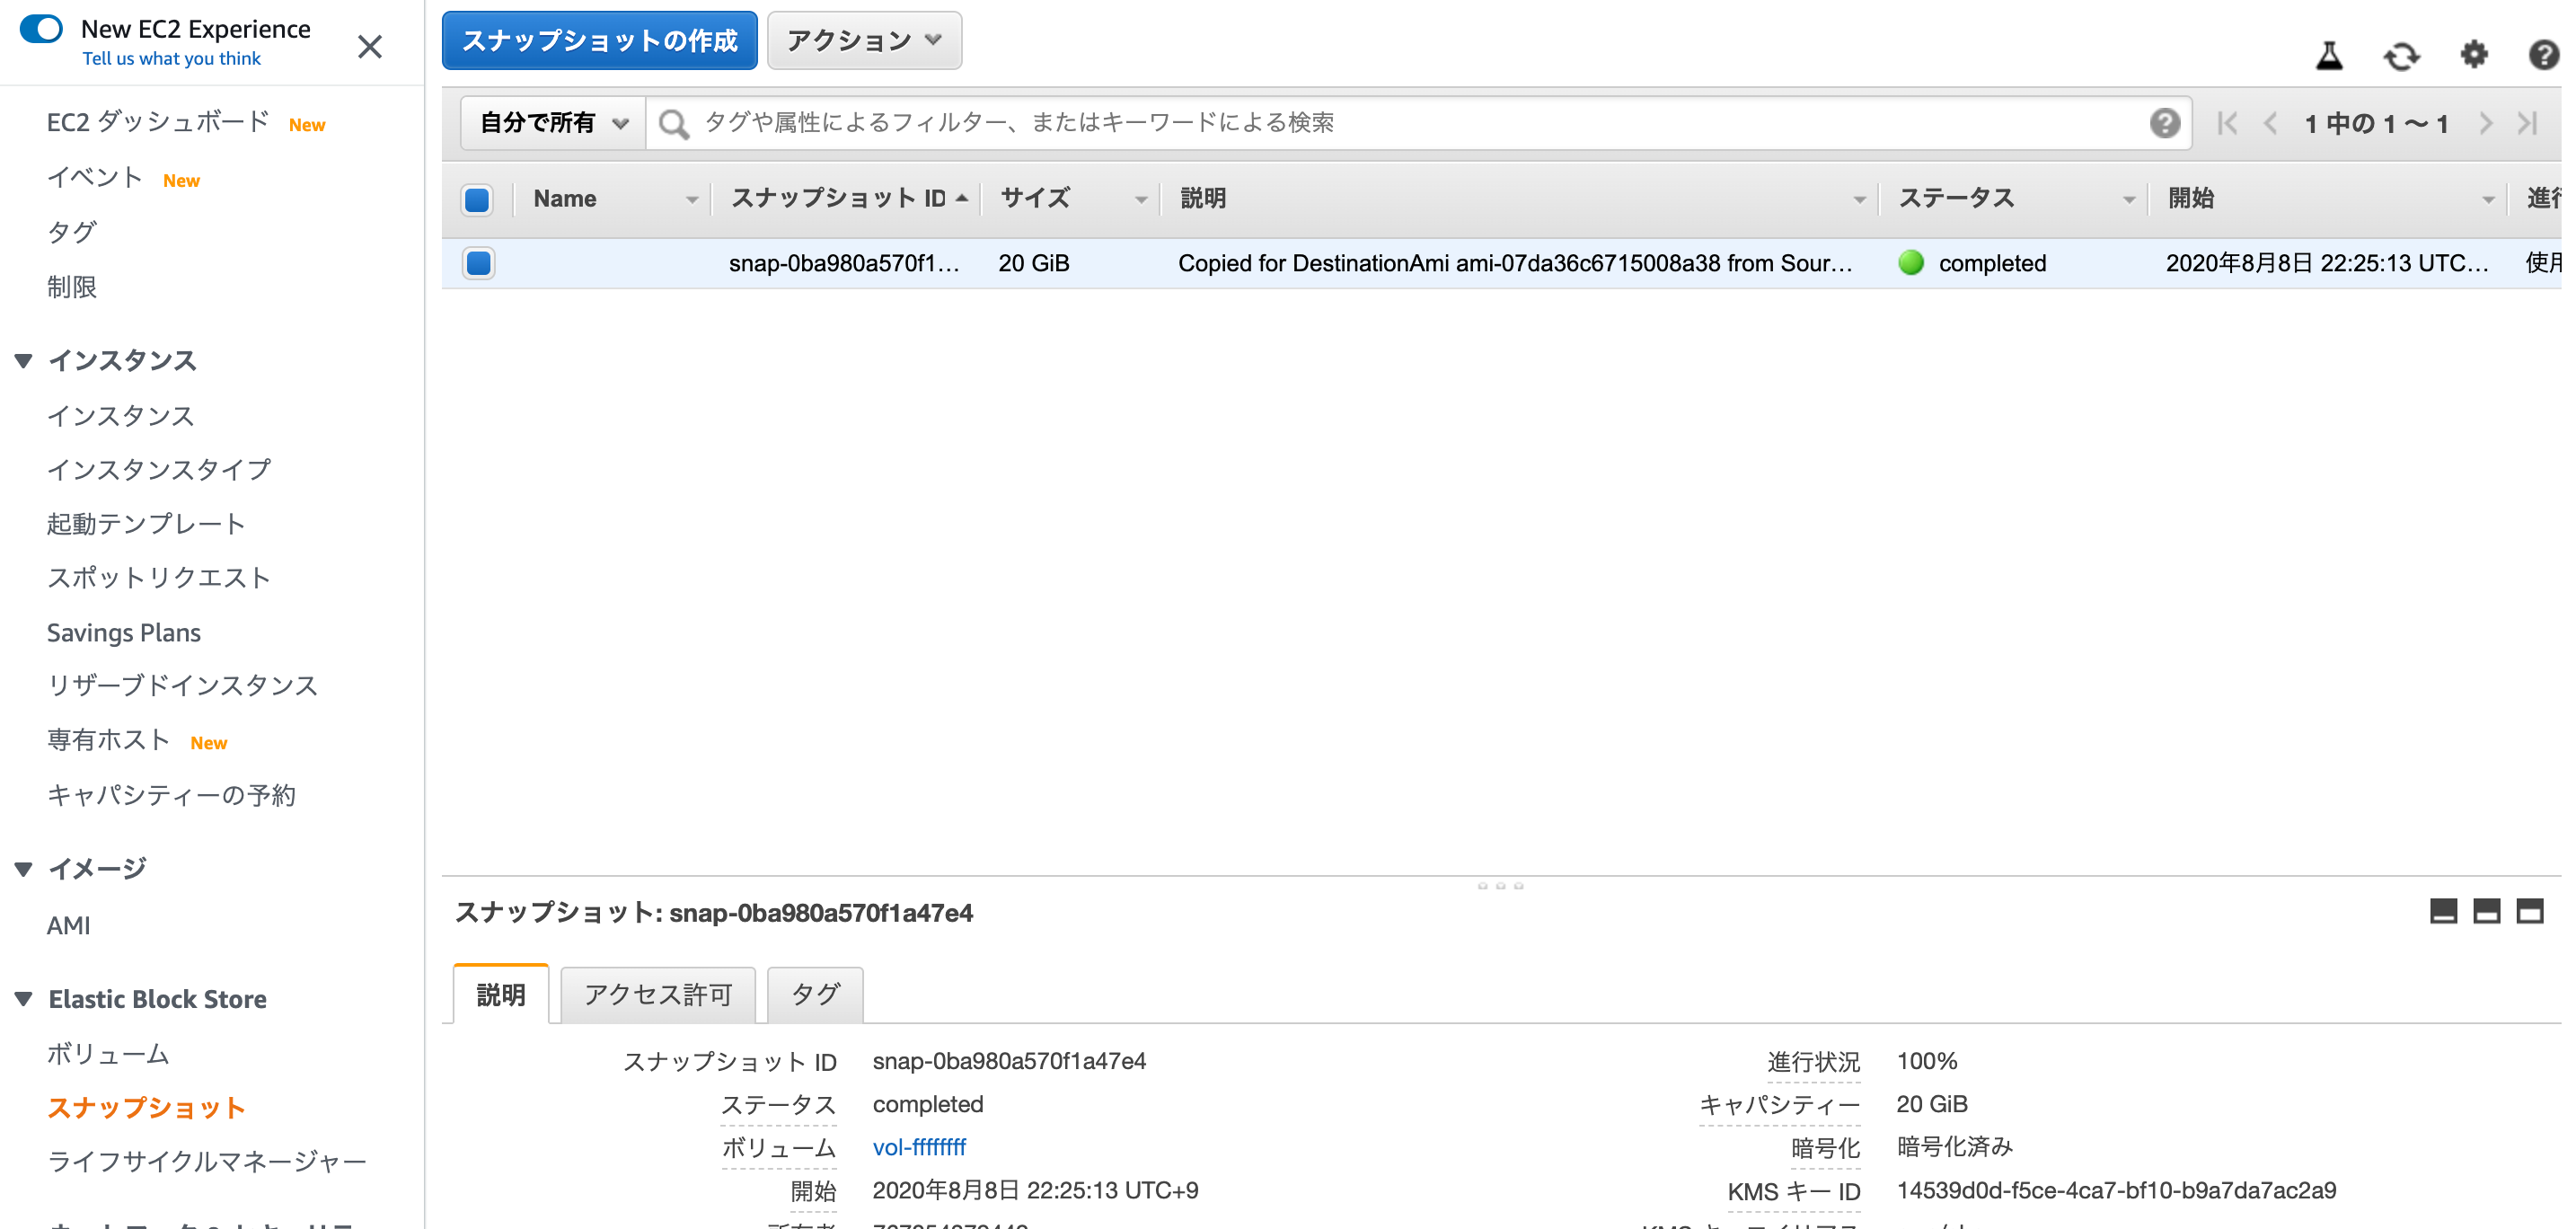Close the New EC2 Experience banner
This screenshot has height=1229, width=2576.
(369, 46)
